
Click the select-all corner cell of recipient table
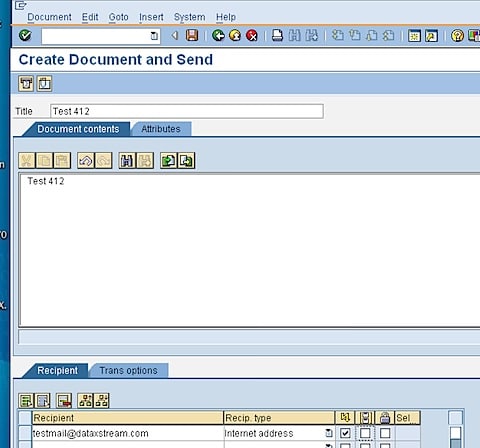25,417
